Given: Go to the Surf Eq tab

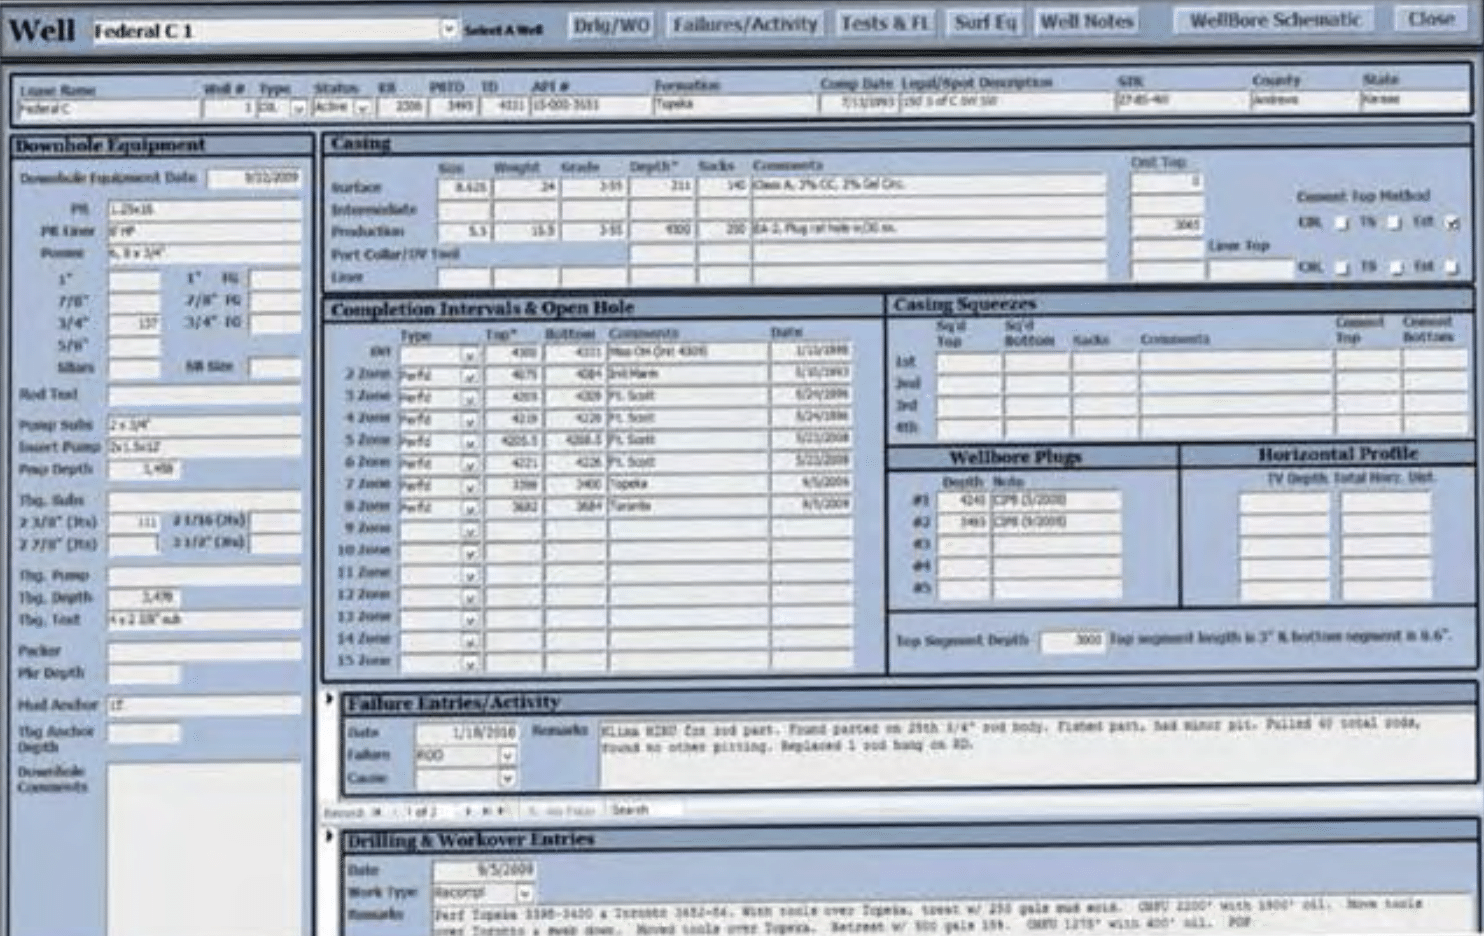Looking at the screenshot, I should pyautogui.click(x=985, y=22).
